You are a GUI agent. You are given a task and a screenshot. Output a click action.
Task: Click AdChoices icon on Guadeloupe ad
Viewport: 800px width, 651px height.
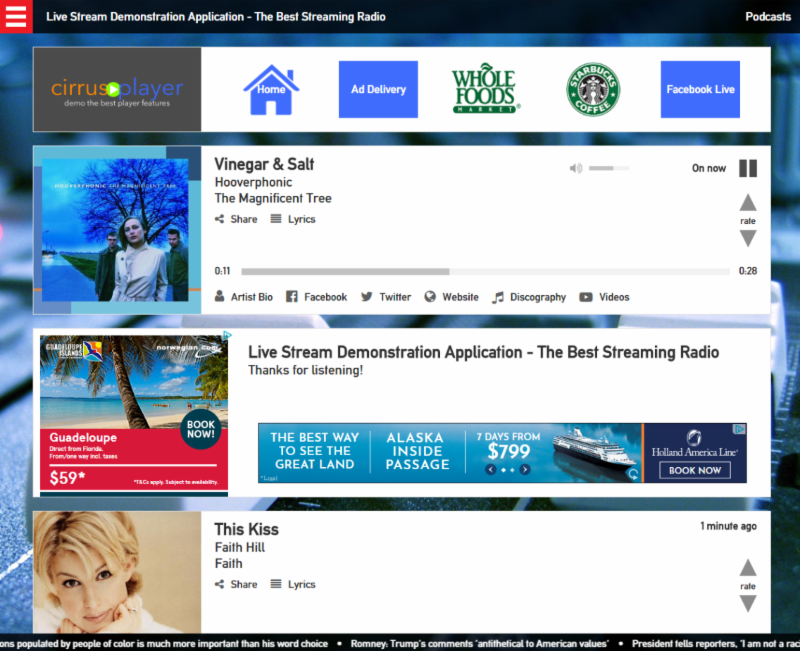[227, 335]
